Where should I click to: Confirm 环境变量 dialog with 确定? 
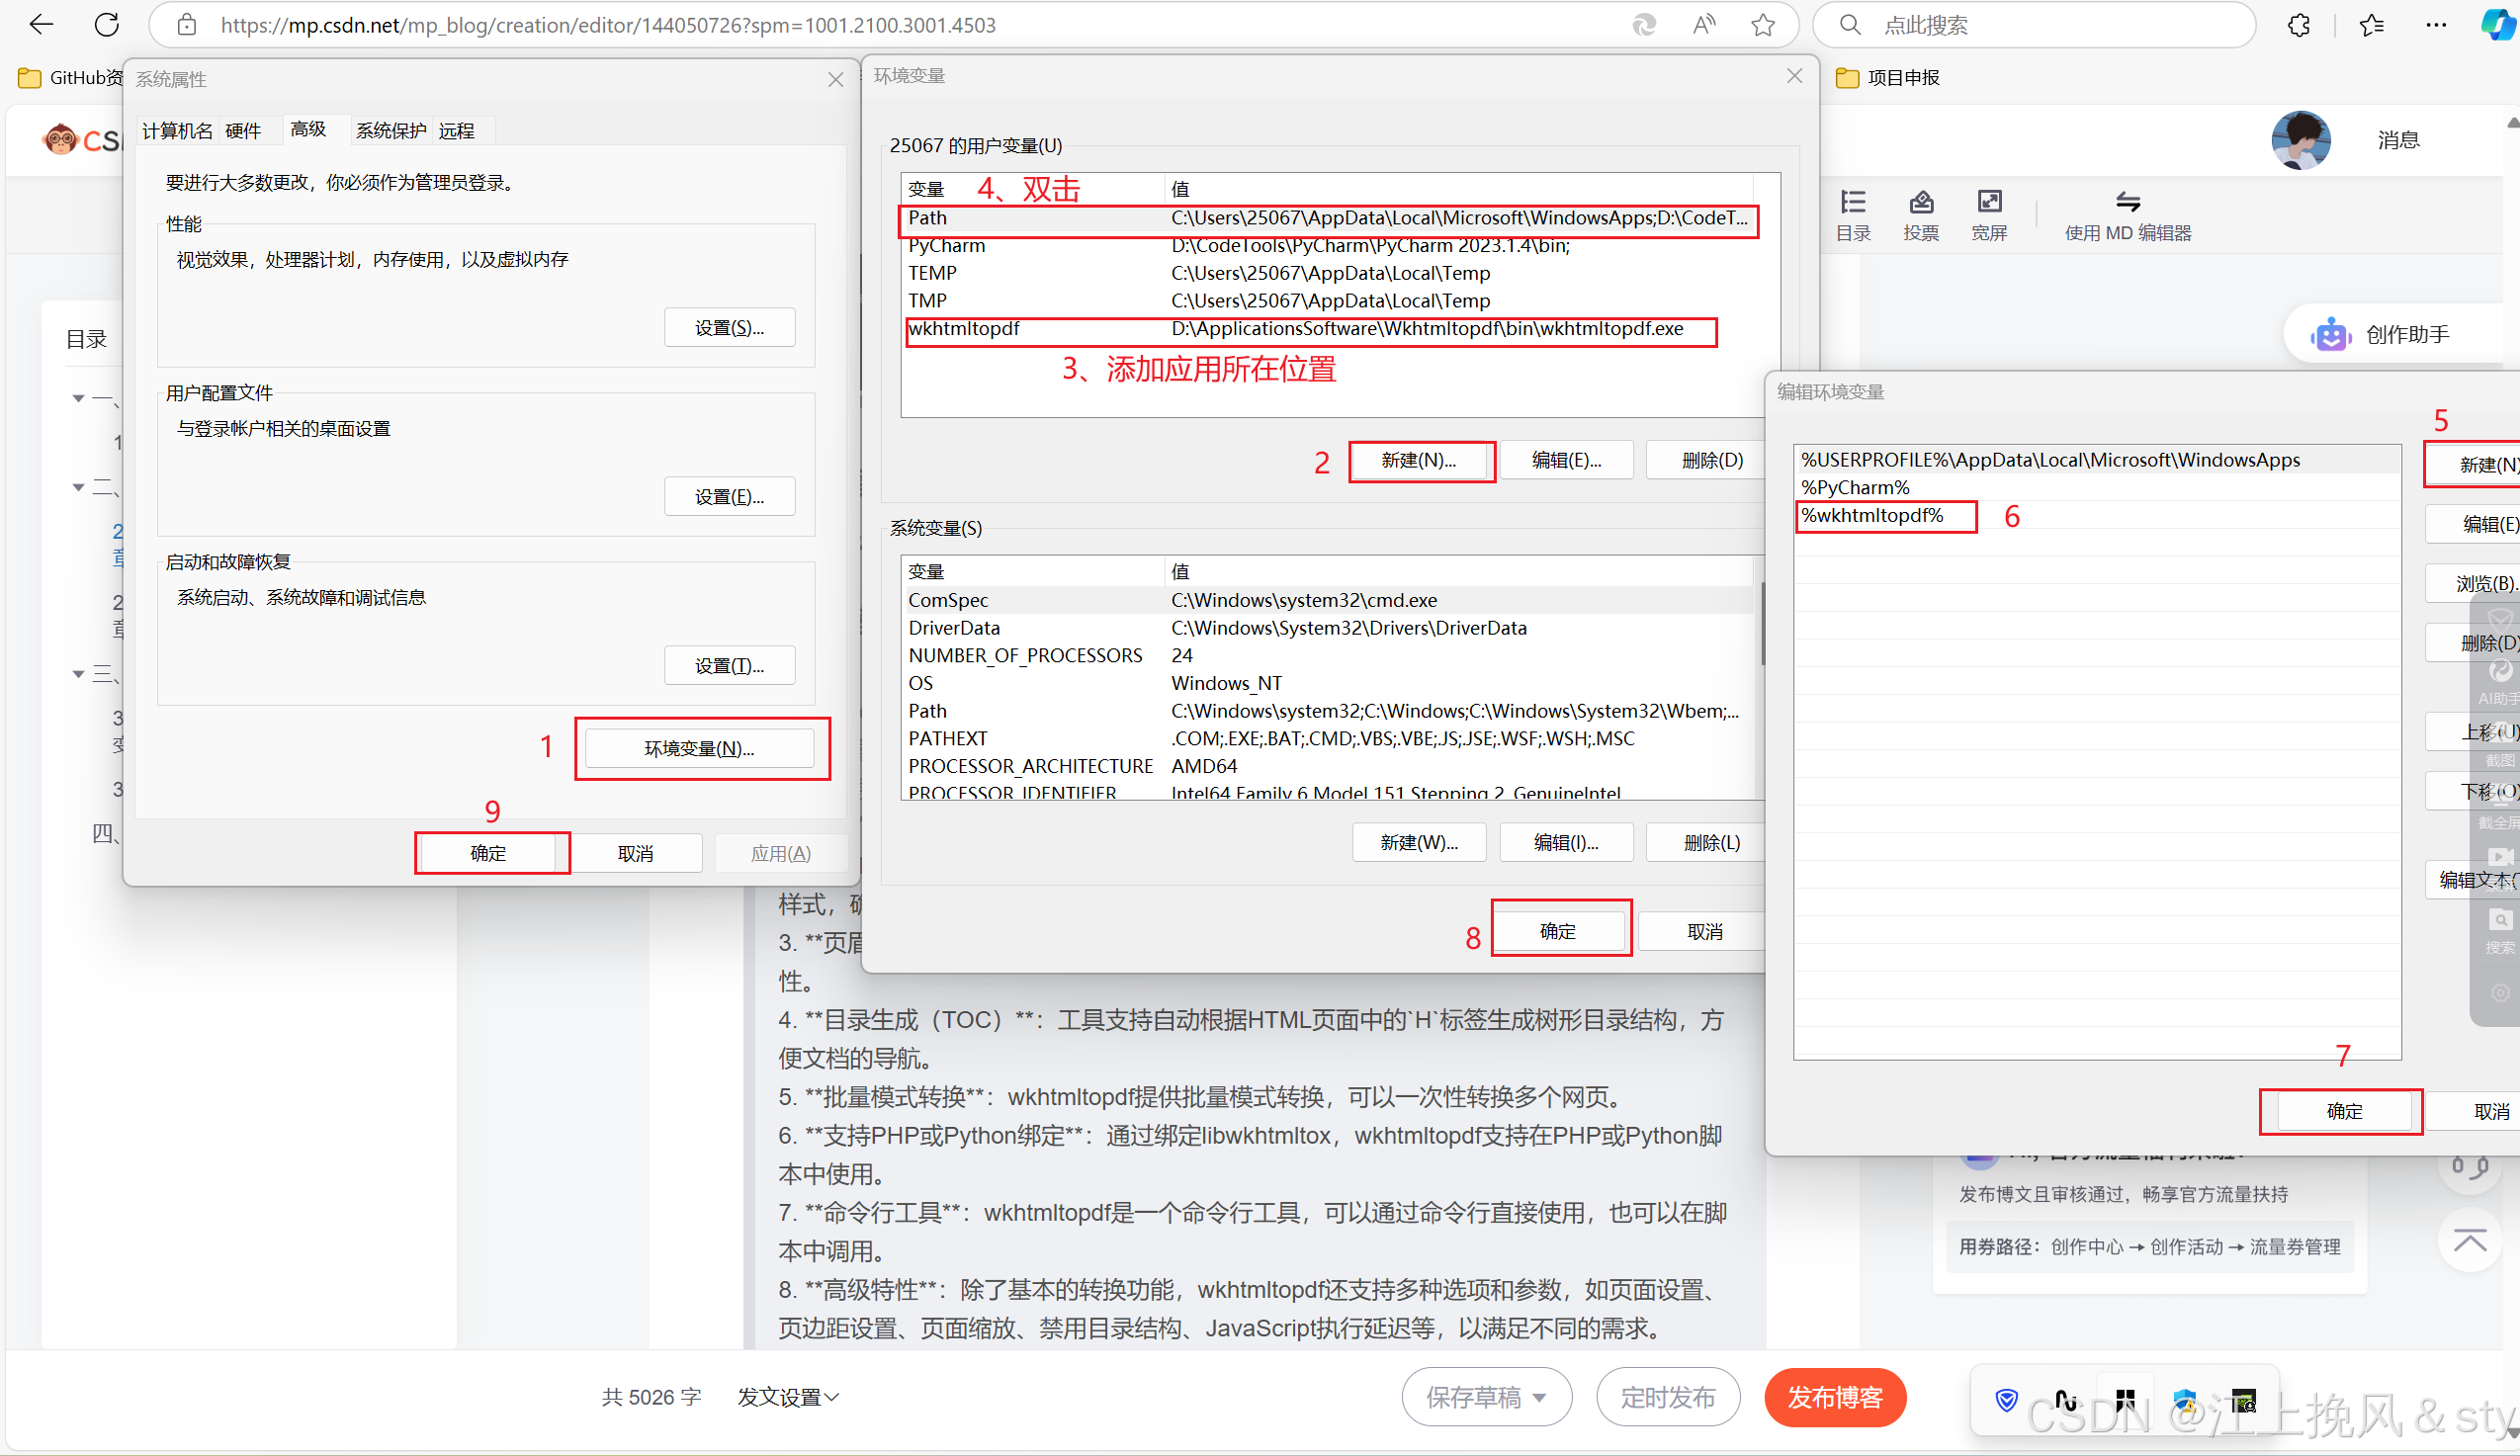pyautogui.click(x=1558, y=931)
